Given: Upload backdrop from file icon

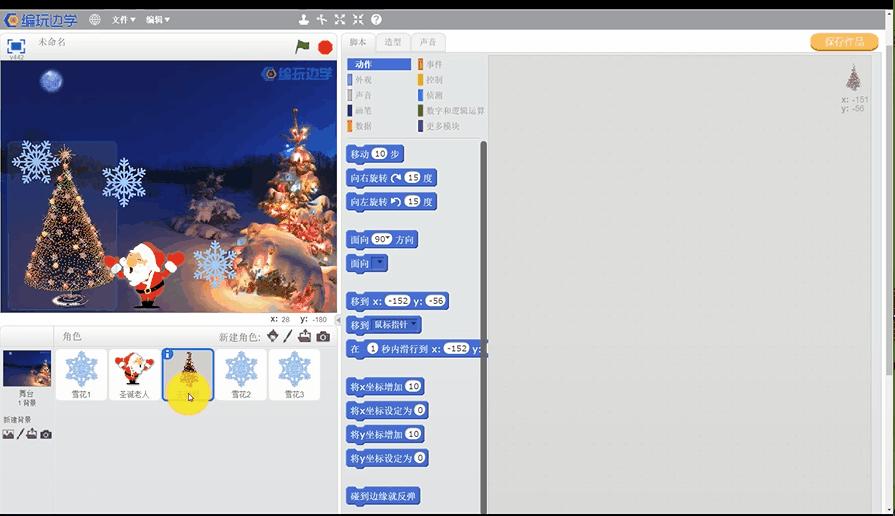Looking at the screenshot, I should [x=32, y=434].
